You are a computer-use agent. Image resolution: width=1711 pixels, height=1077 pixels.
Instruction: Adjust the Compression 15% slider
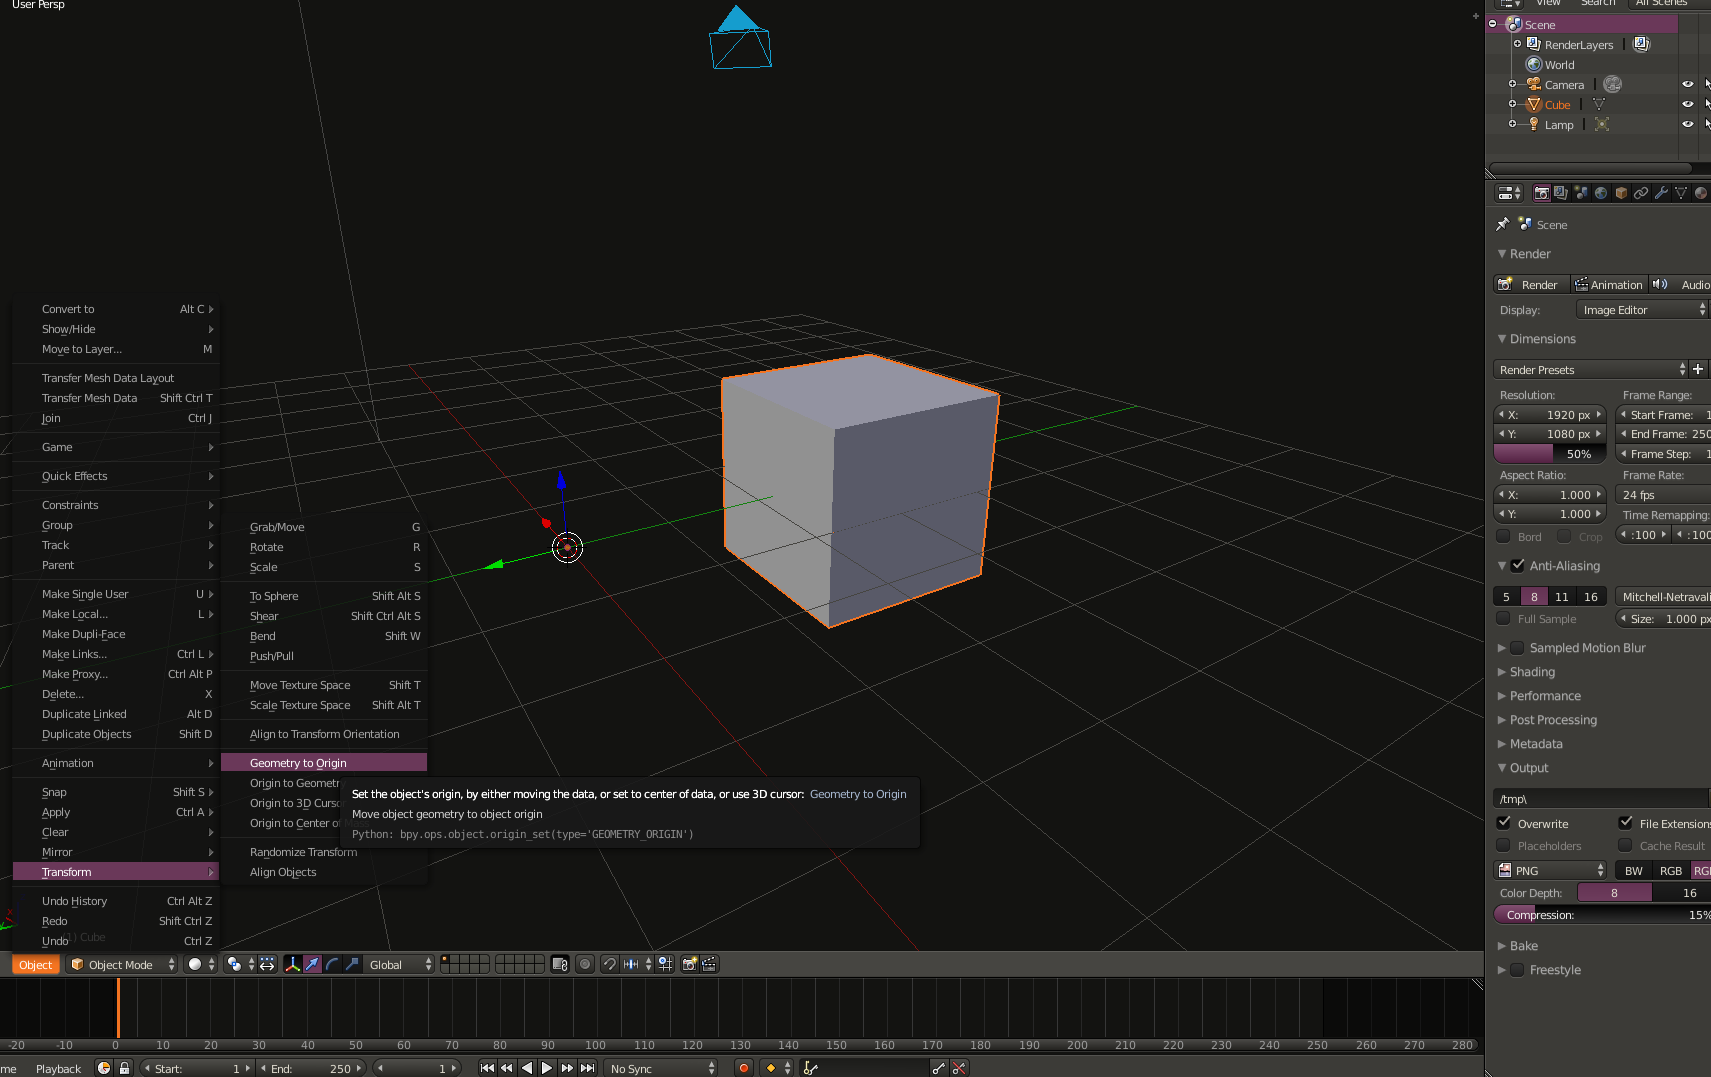[x=1602, y=914]
